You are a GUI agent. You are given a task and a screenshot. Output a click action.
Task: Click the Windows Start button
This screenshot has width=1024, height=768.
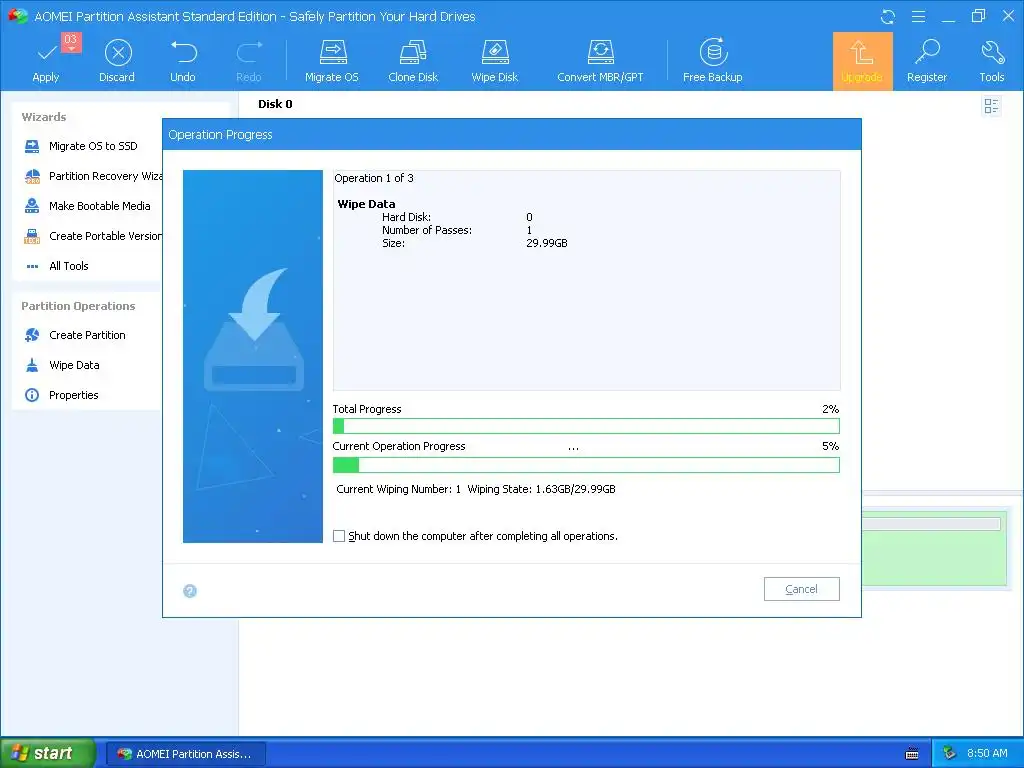(47, 753)
